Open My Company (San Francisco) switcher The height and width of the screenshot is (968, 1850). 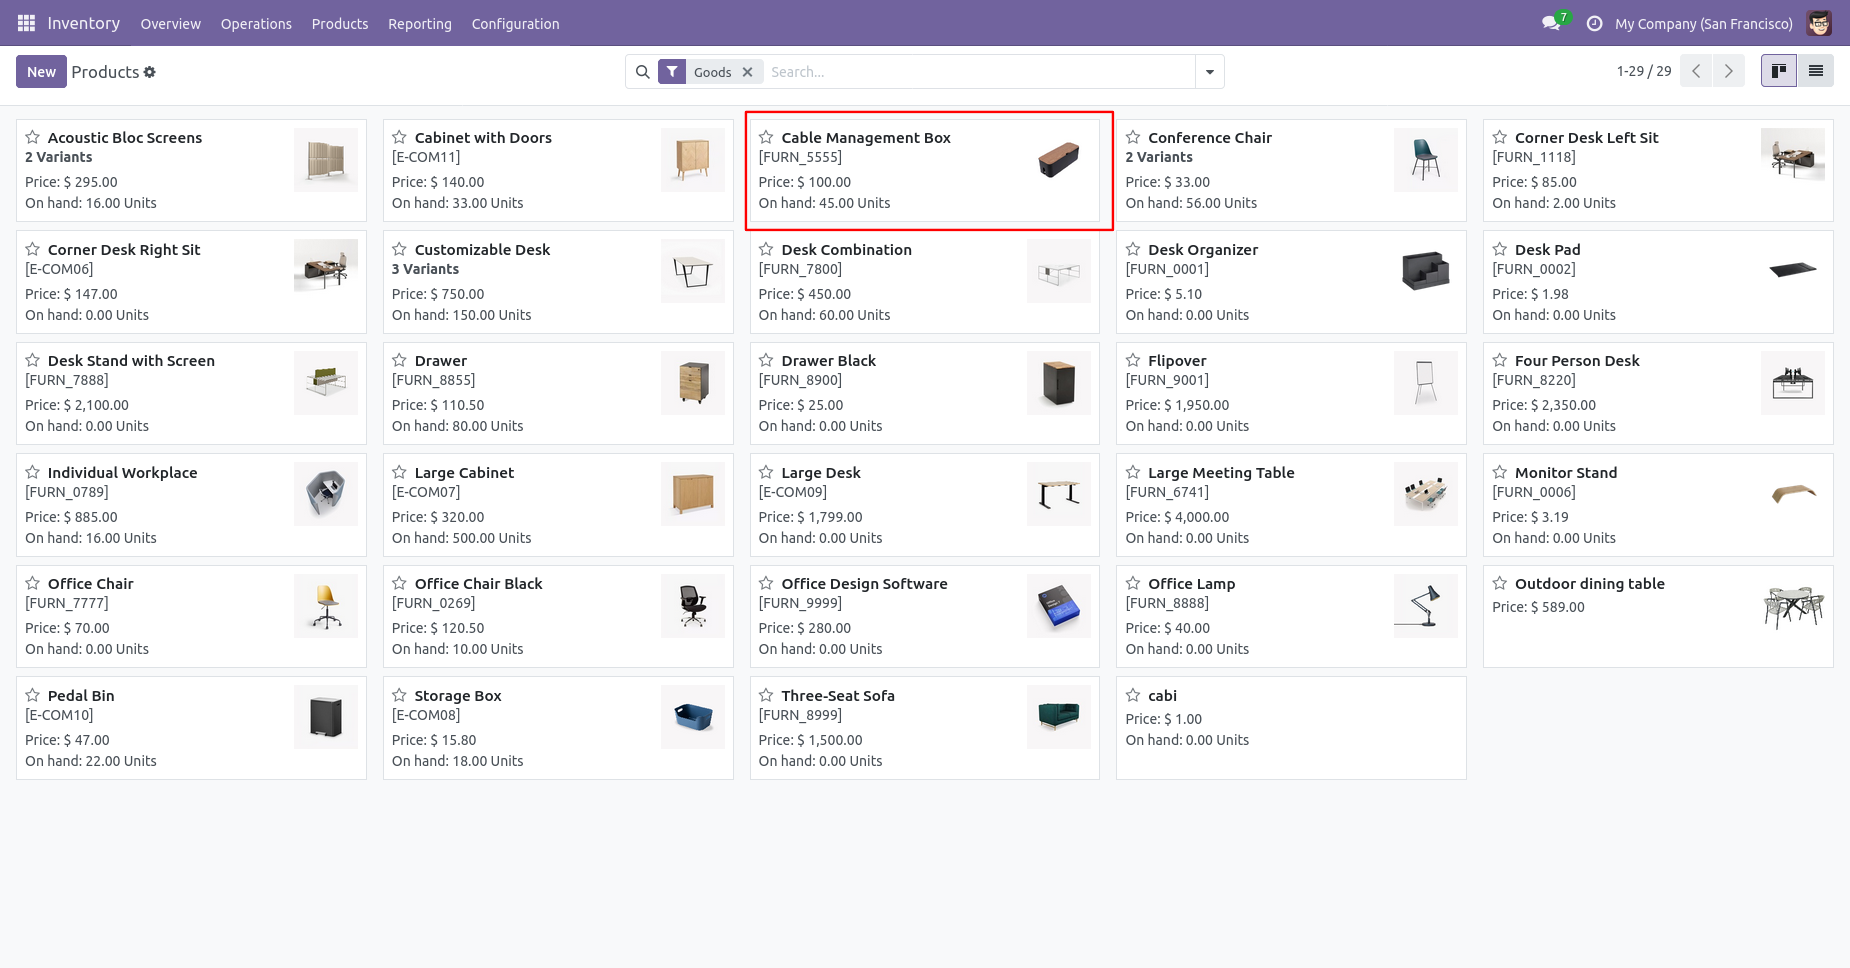tap(1703, 24)
